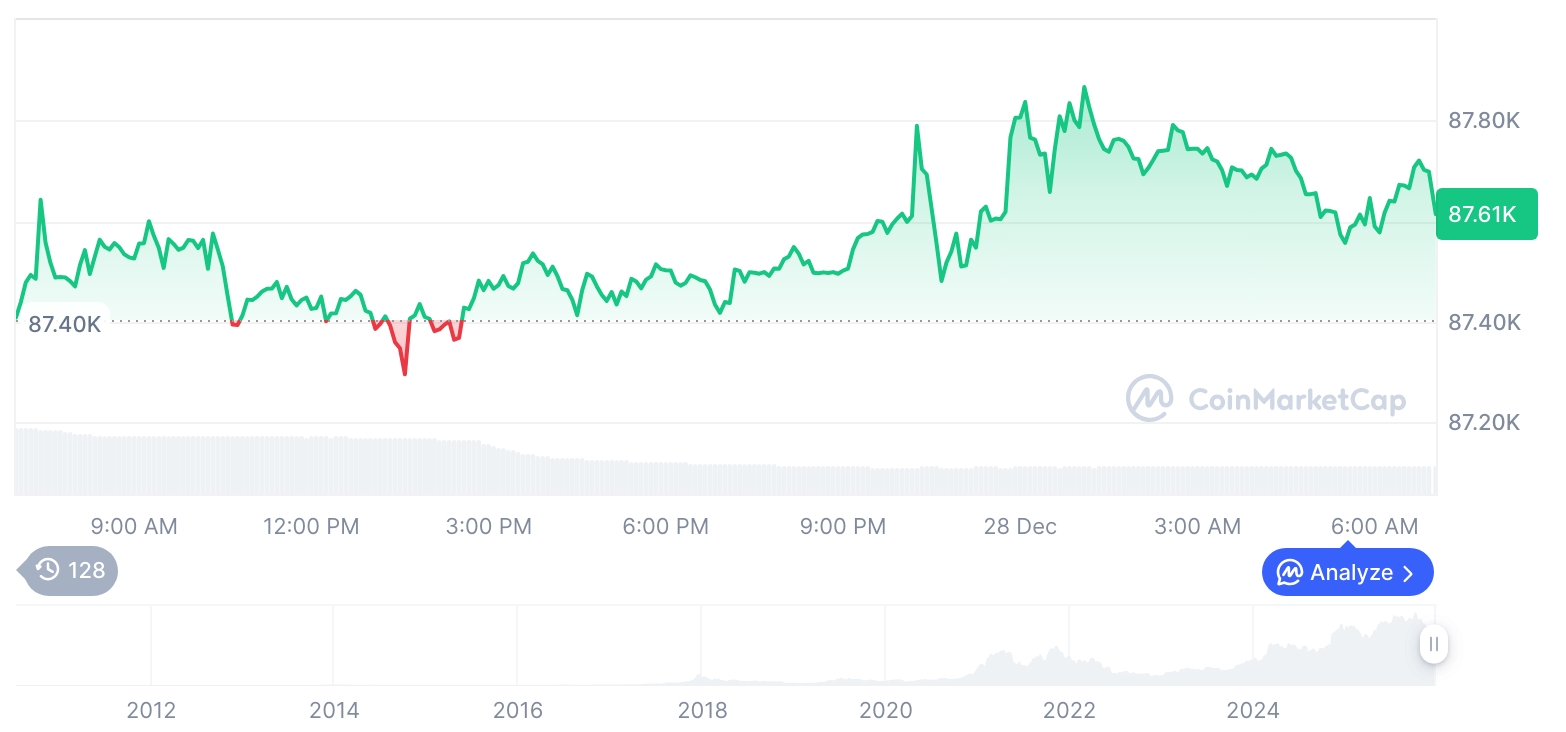
Task: Grab the timeline range slider handle
Action: (x=1434, y=644)
